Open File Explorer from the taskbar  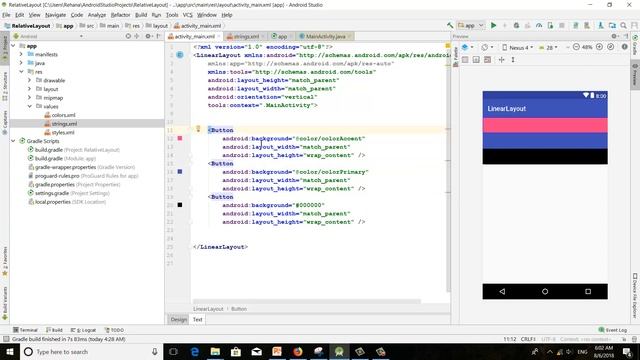click(x=215, y=351)
